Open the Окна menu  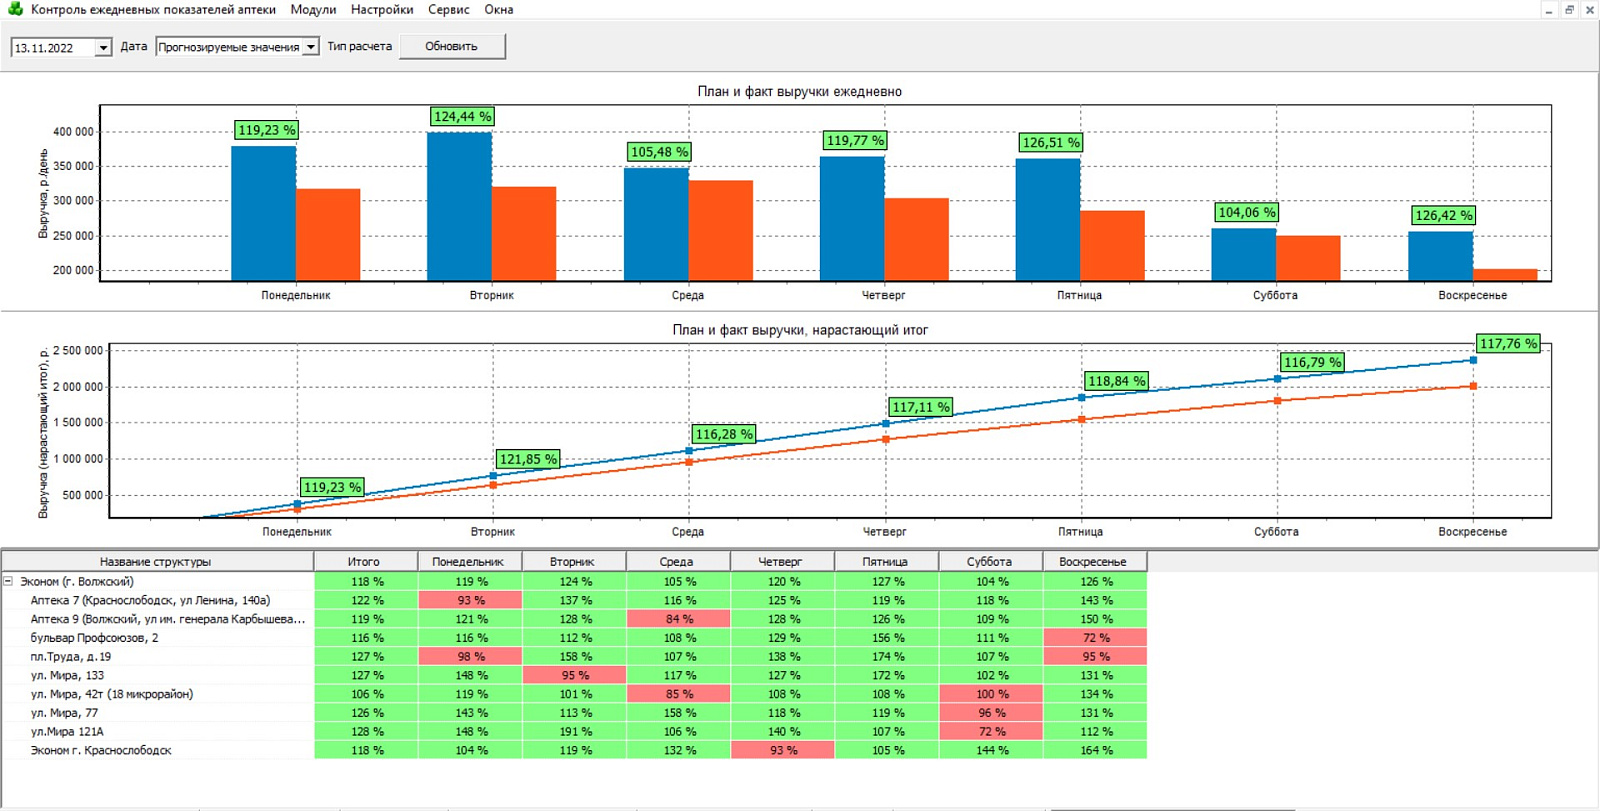click(x=499, y=10)
